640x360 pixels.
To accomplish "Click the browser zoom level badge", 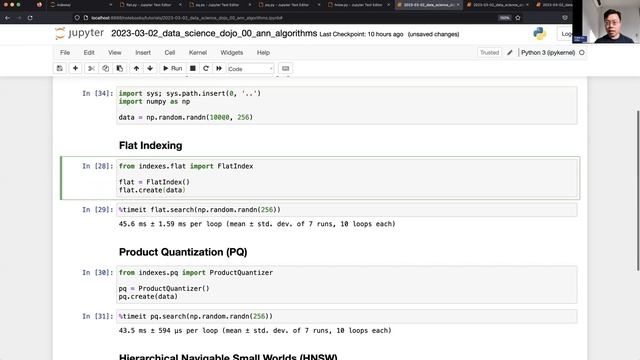I will (x=505, y=18).
